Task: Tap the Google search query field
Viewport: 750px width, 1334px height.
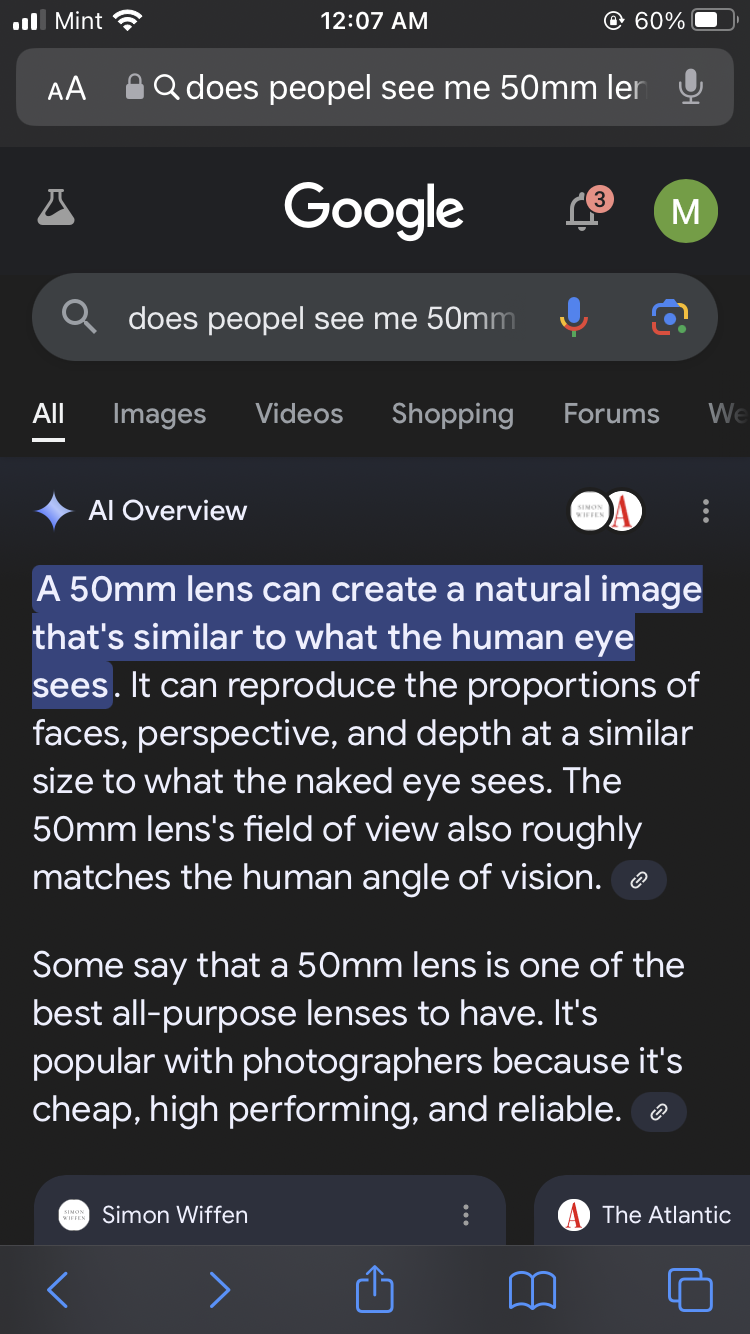Action: (x=320, y=318)
